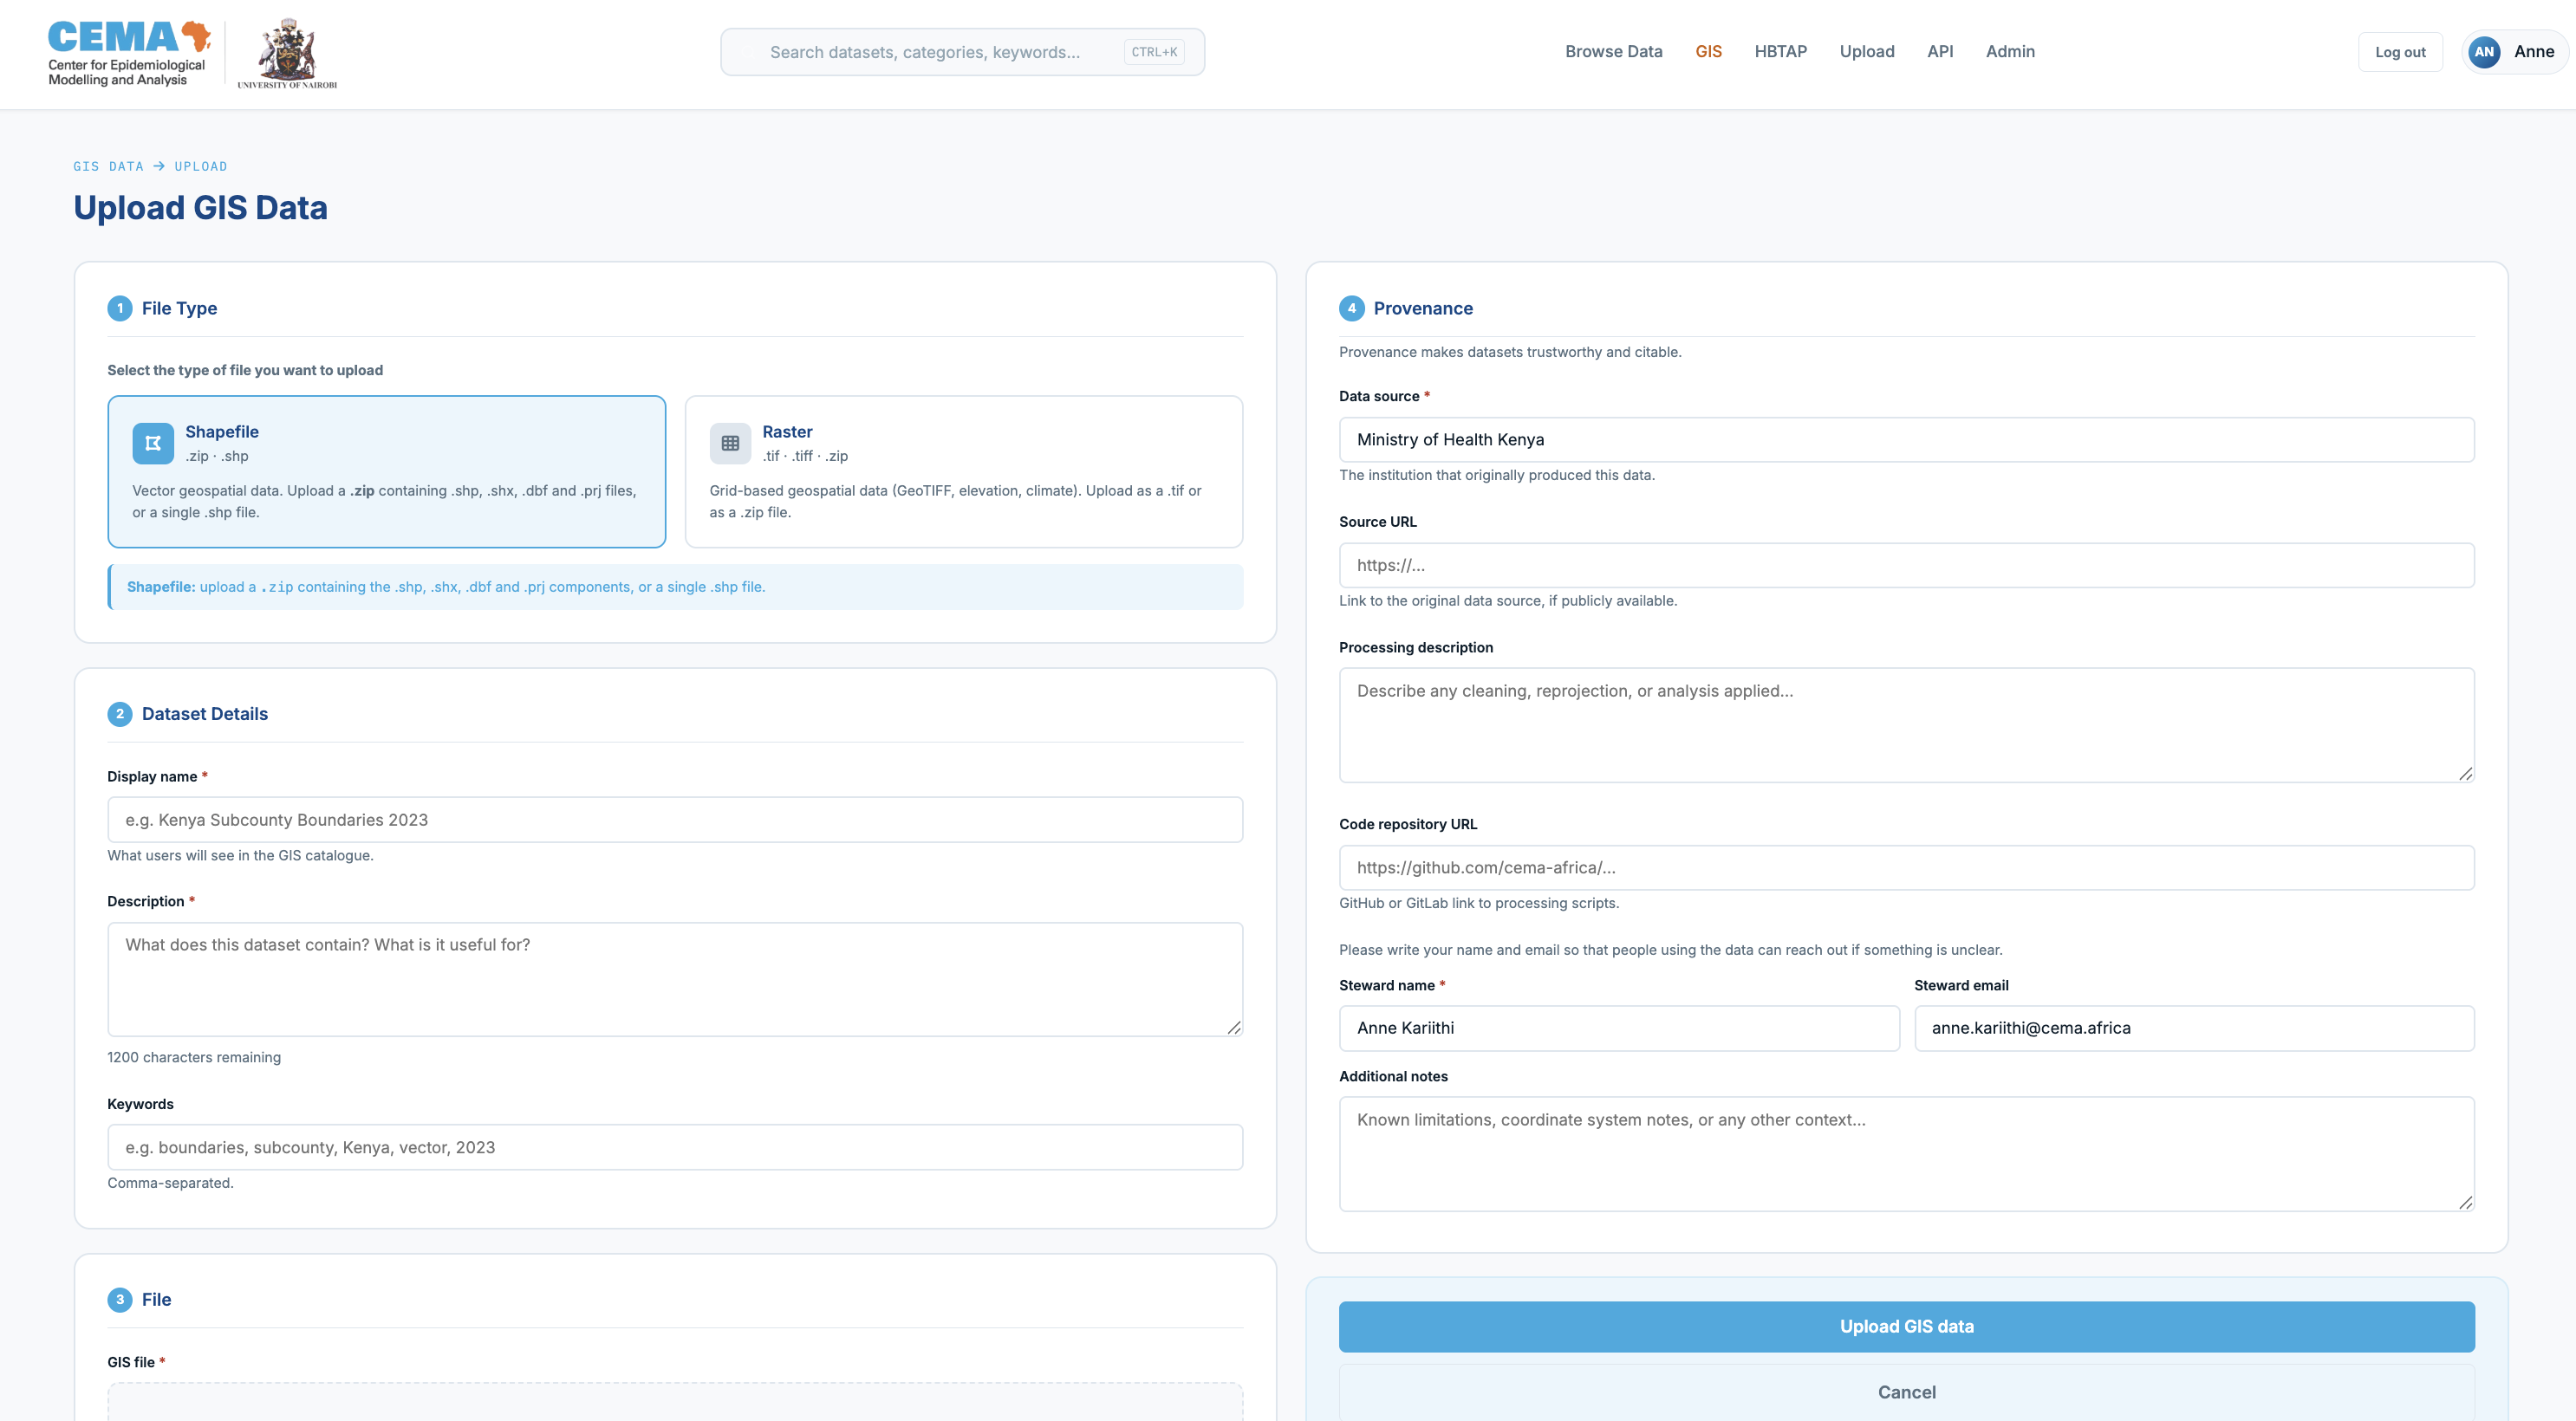Screen dimensions: 2576x1421
Task: Focus the Processing description textarea
Action: click(x=1906, y=725)
